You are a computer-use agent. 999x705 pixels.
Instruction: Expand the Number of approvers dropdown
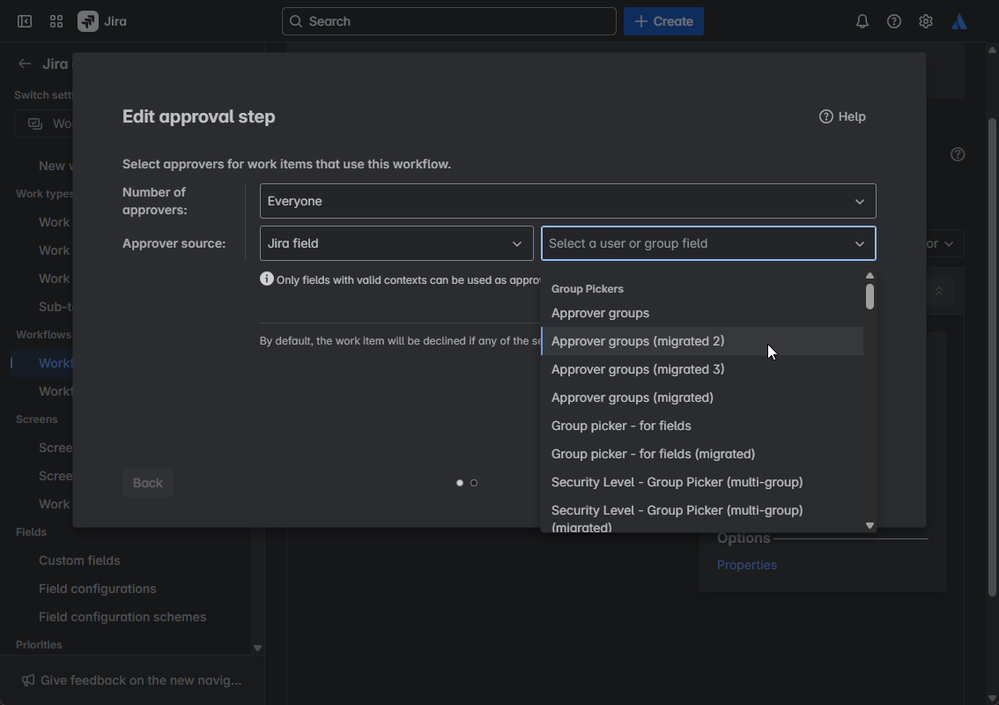coord(567,201)
